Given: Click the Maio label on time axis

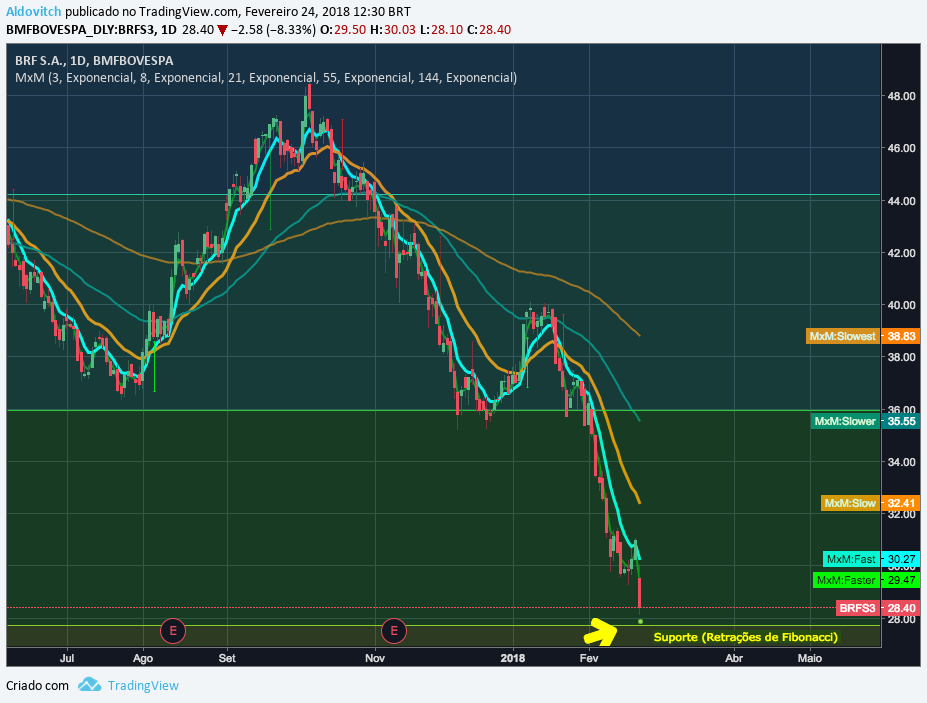Looking at the screenshot, I should pos(809,657).
